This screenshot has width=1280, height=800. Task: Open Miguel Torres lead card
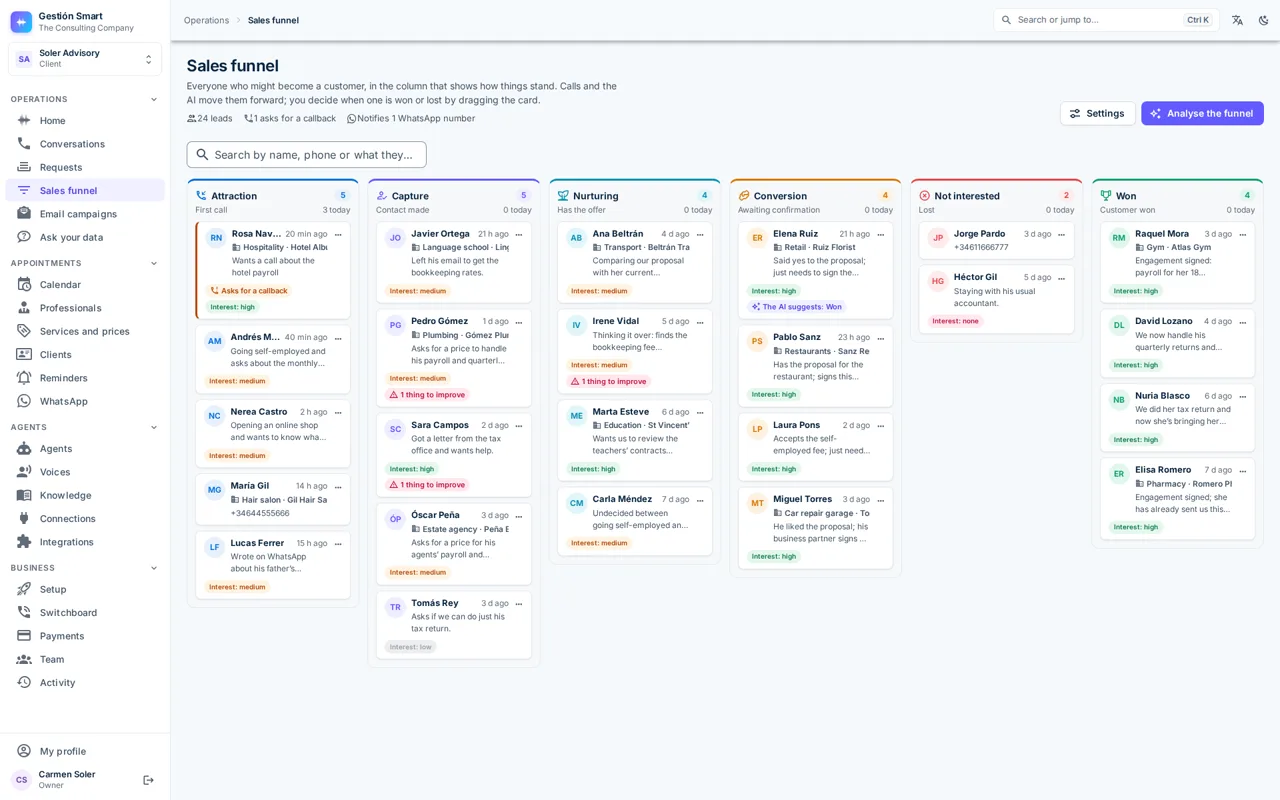815,528
